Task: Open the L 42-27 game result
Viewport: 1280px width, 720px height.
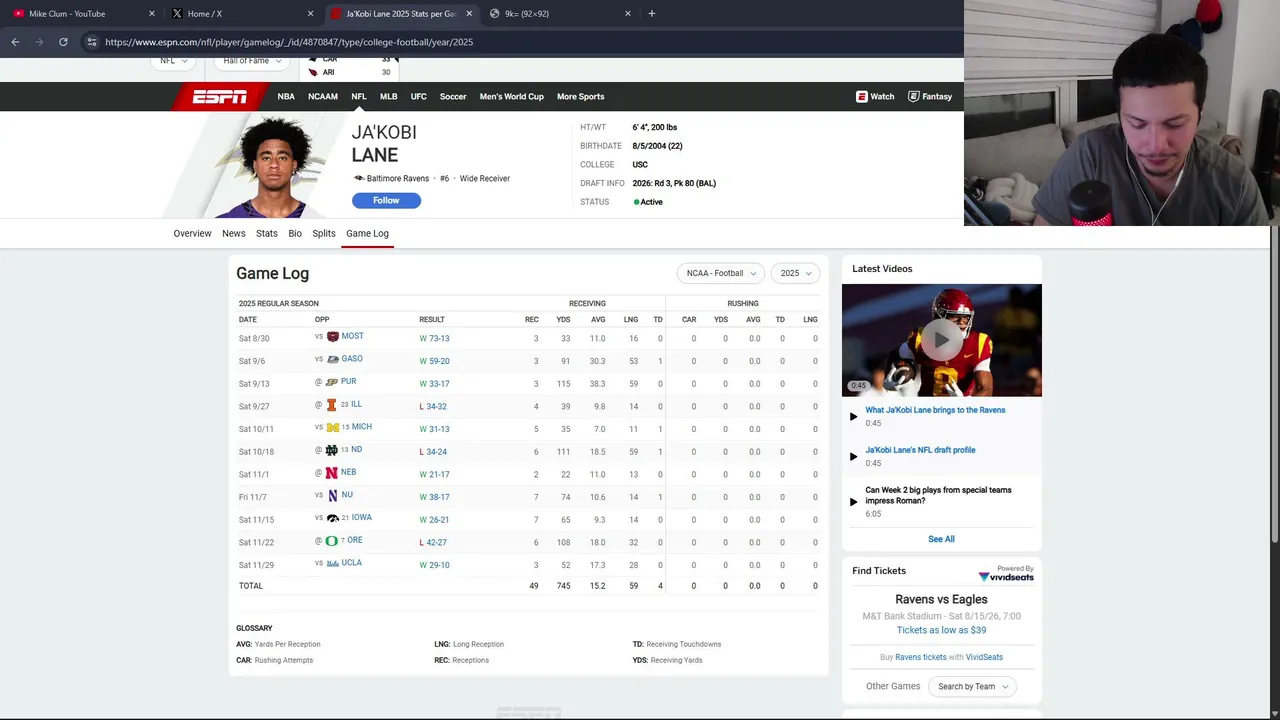Action: (x=433, y=542)
